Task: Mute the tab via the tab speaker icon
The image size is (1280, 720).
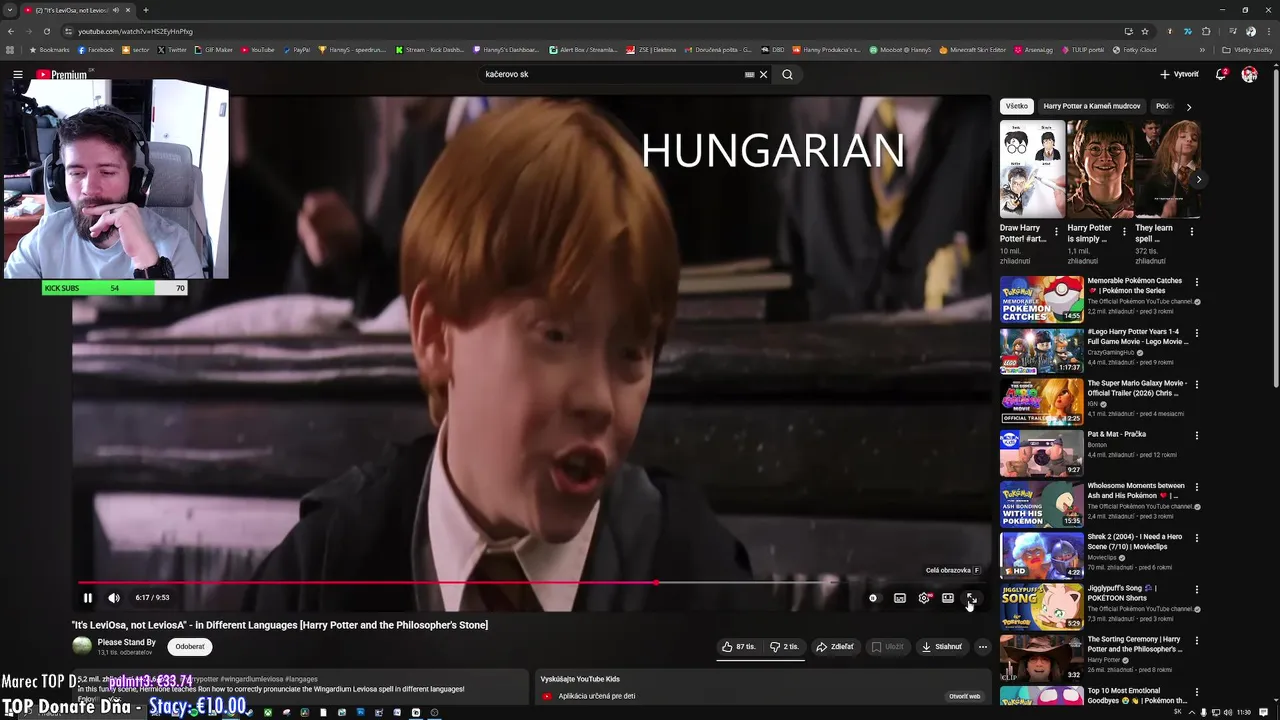Action: tap(116, 10)
